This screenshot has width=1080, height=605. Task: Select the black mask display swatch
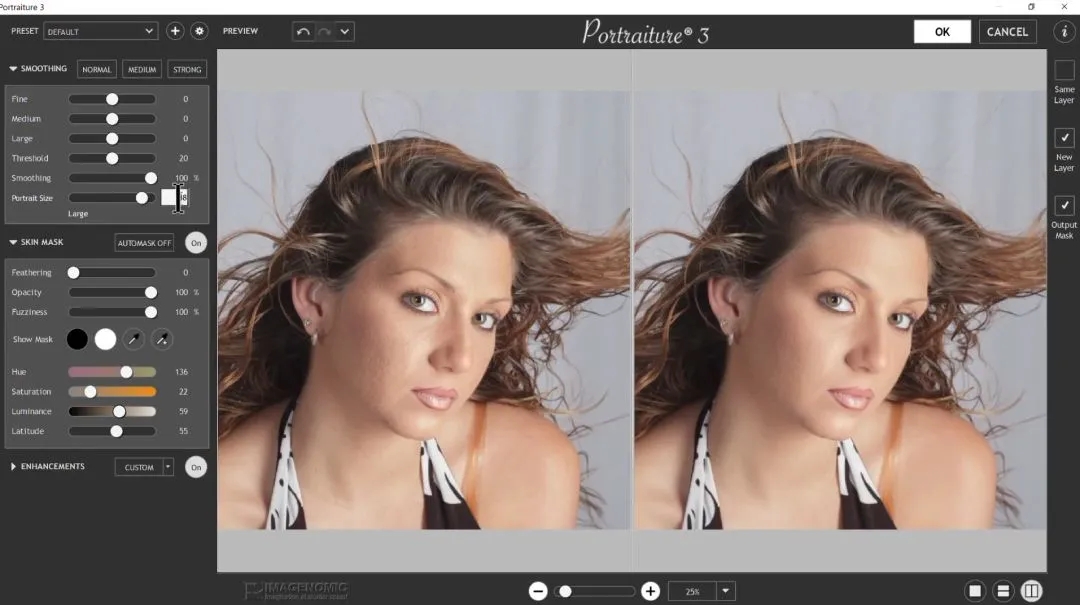[x=77, y=339]
